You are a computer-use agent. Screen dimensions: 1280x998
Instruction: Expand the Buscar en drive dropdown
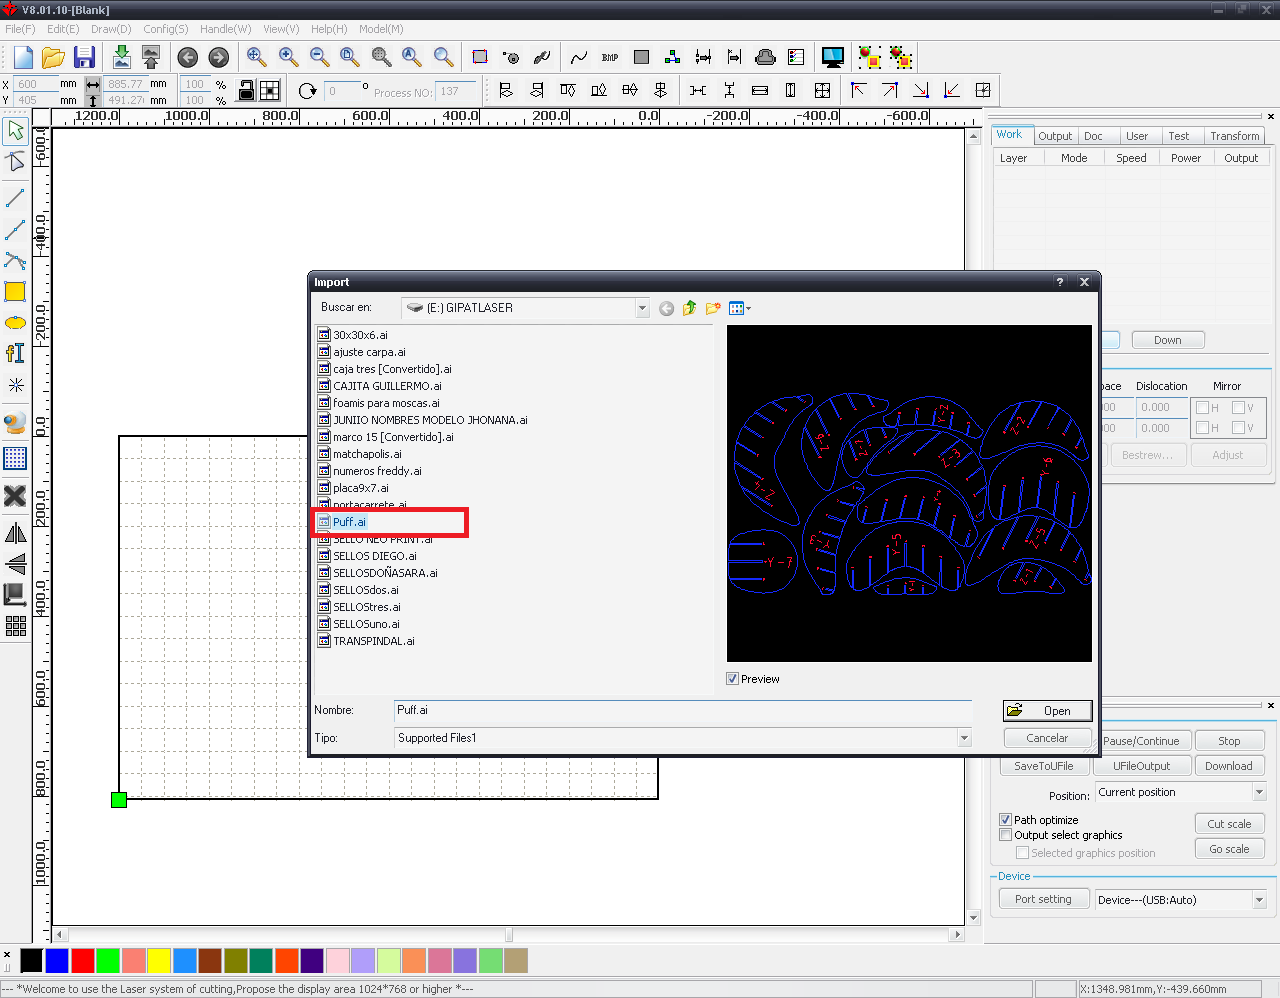pyautogui.click(x=642, y=308)
